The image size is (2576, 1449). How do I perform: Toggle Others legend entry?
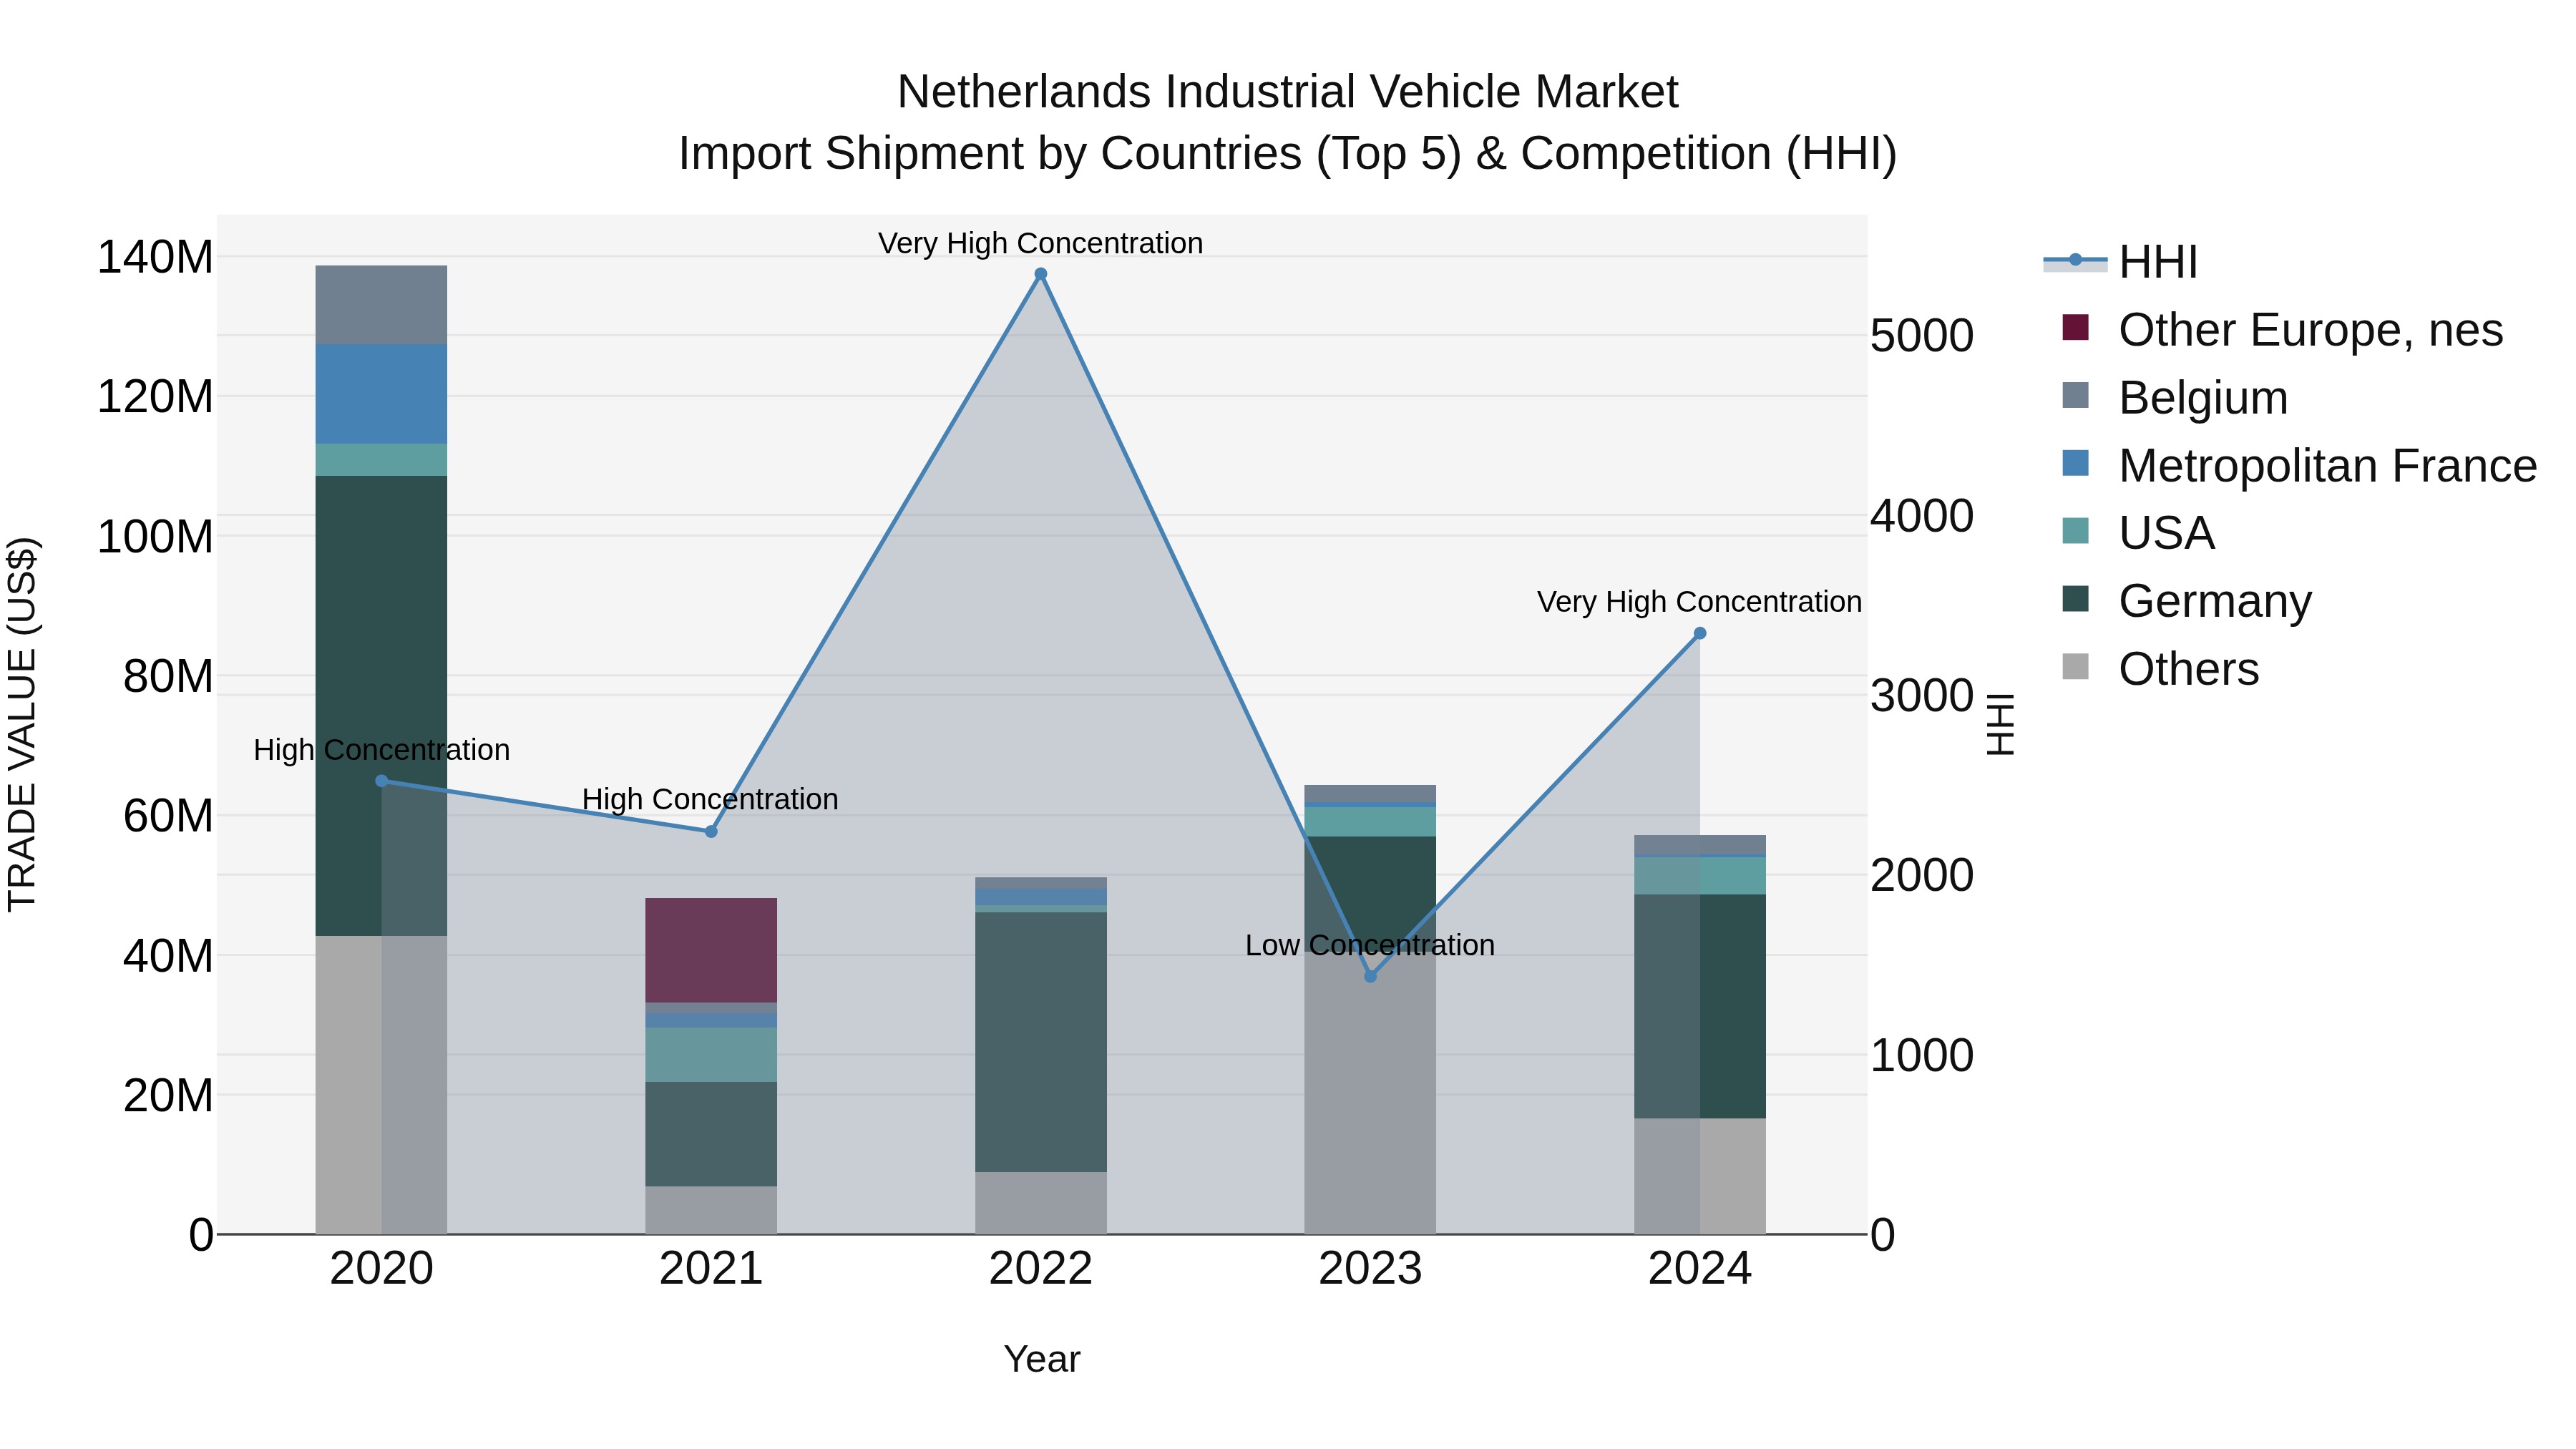pos(2160,668)
